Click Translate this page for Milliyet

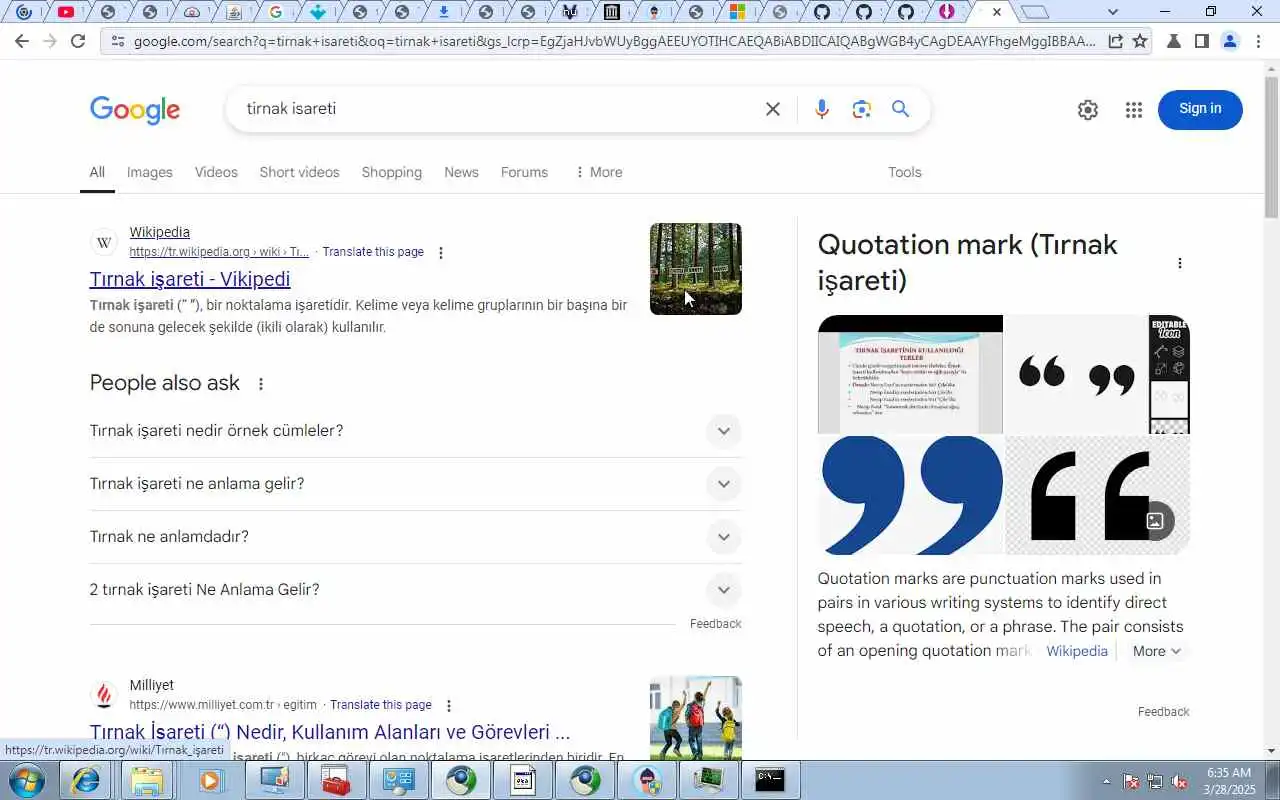click(381, 705)
